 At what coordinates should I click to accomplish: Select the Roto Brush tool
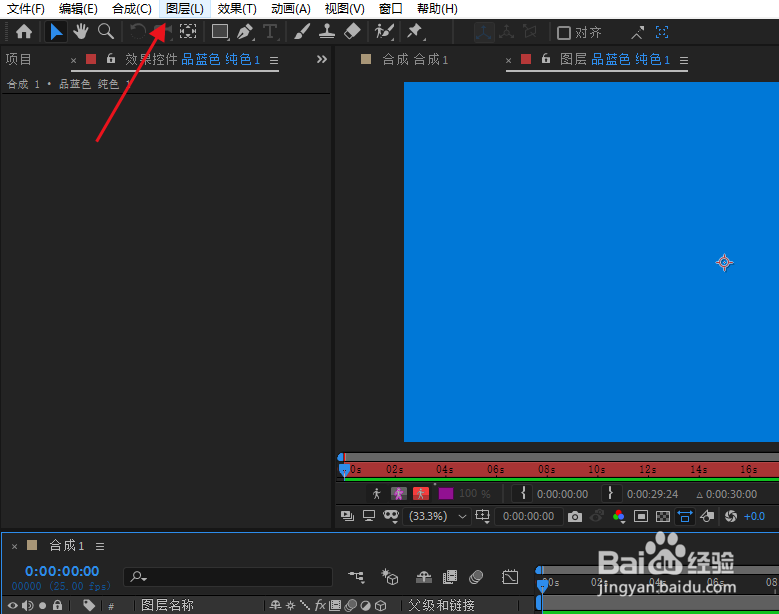tap(384, 32)
